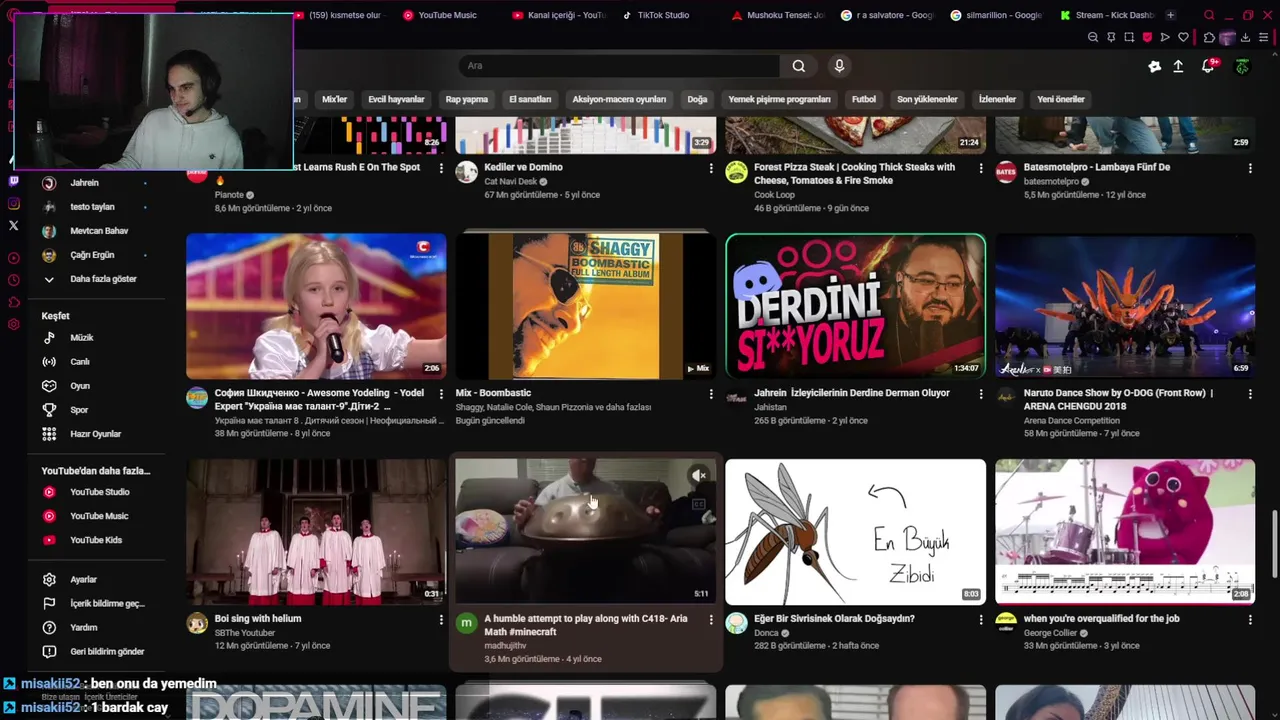Click the upload video arrow icon

pos(1178,66)
